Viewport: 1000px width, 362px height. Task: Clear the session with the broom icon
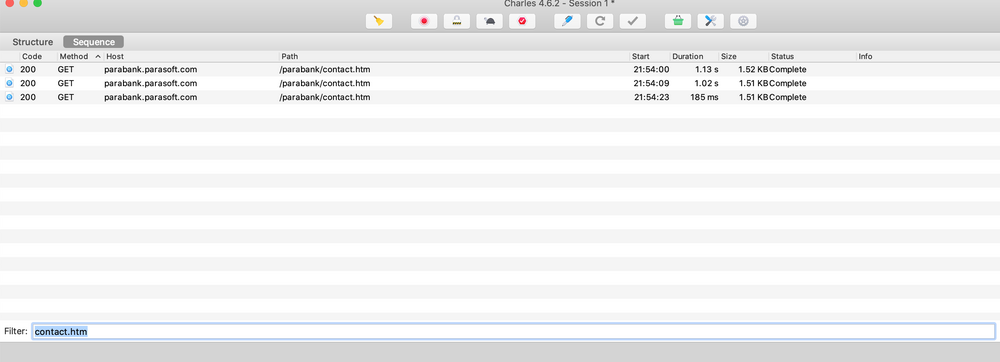tap(379, 21)
